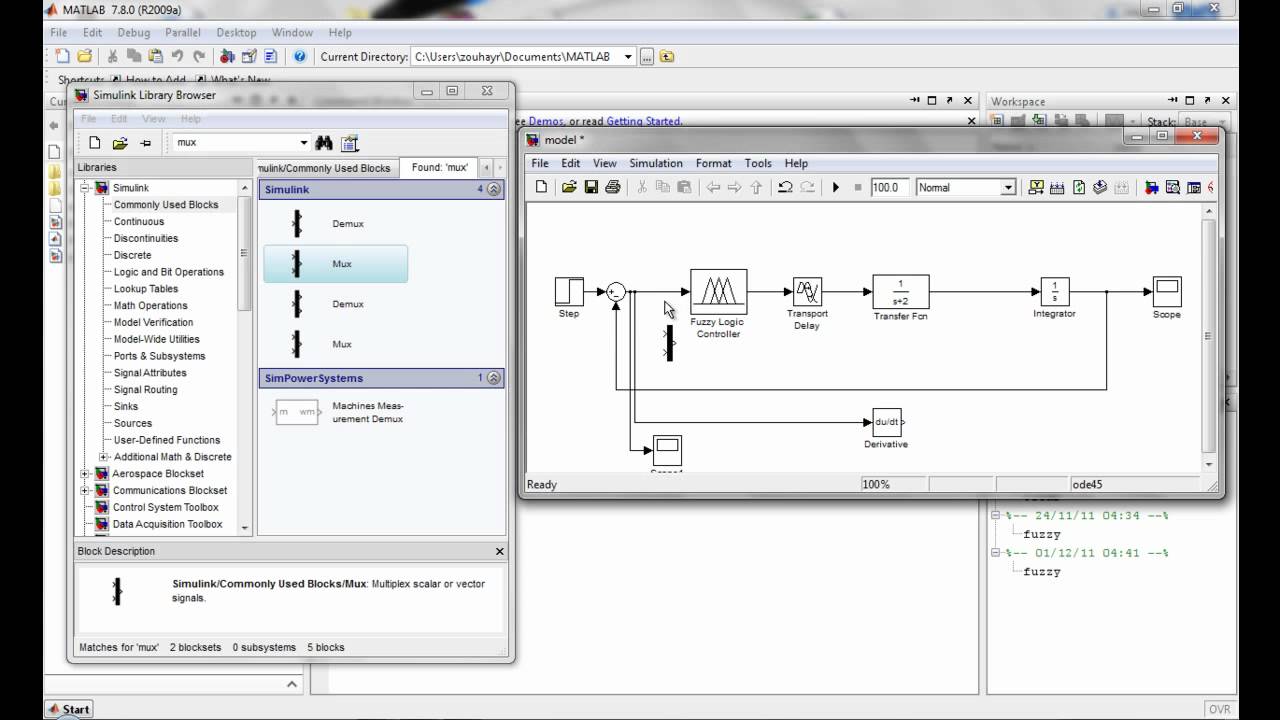The image size is (1280, 720).
Task: Open file icon in Library Browser toolbar
Action: point(120,143)
